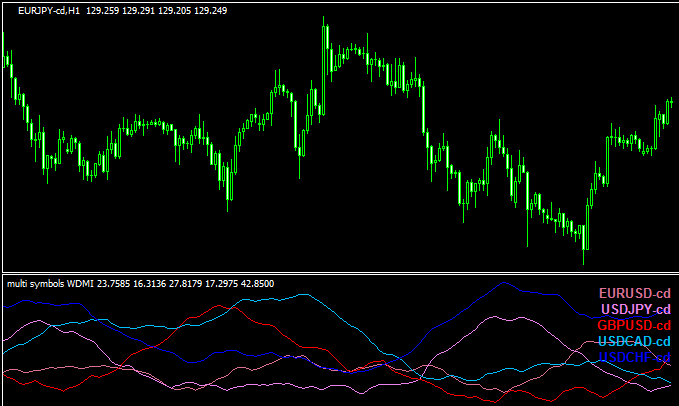The width and height of the screenshot is (679, 406).
Task: Click the highest candle wick on the chart
Action: tap(324, 22)
